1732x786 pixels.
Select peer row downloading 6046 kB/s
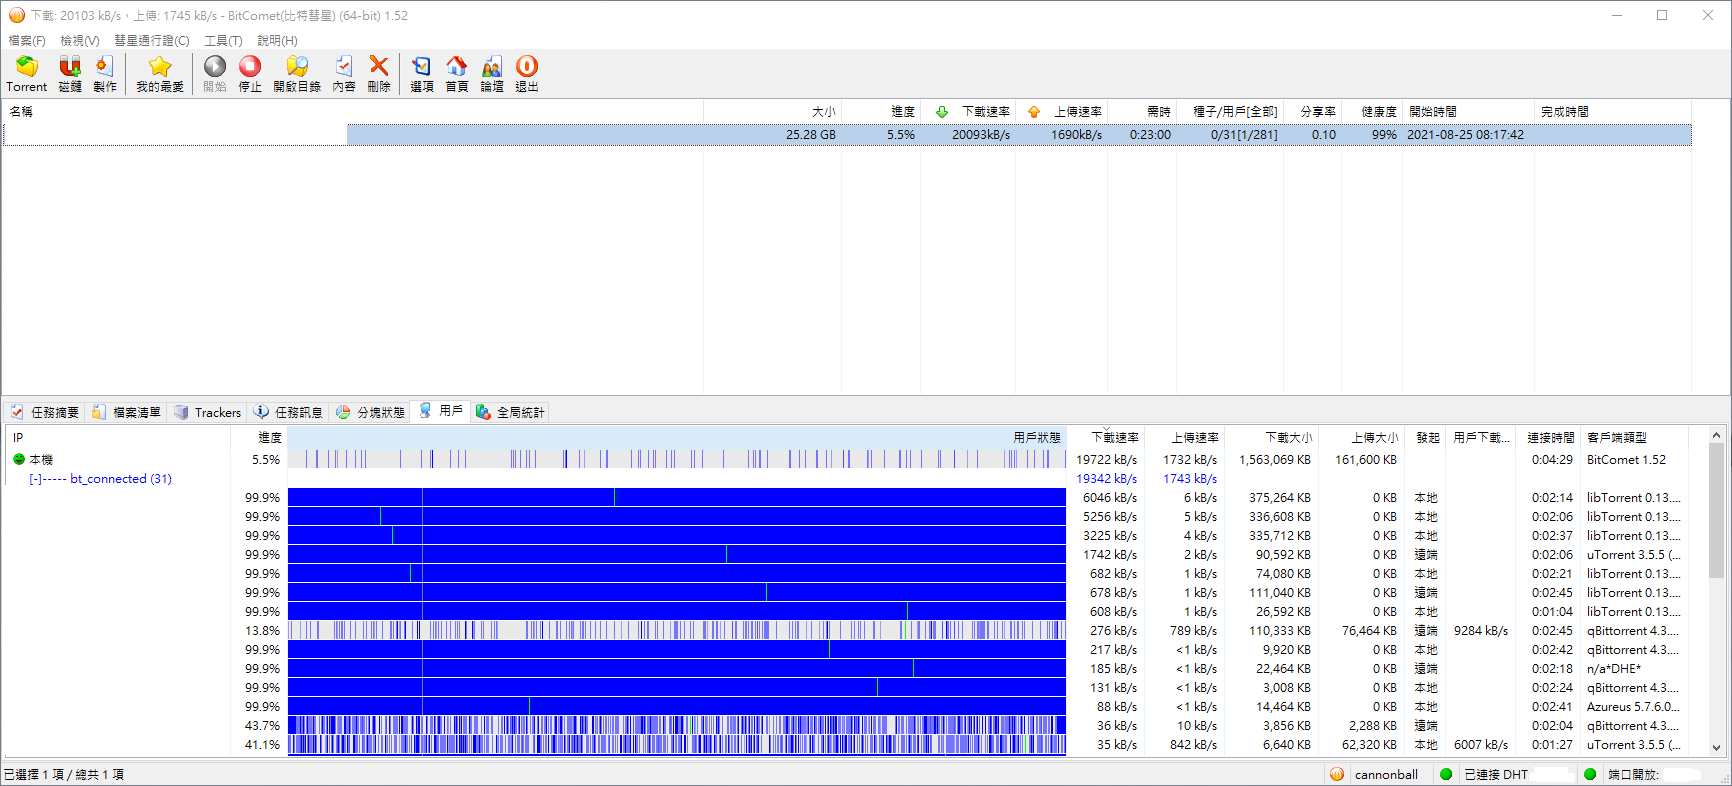click(848, 498)
